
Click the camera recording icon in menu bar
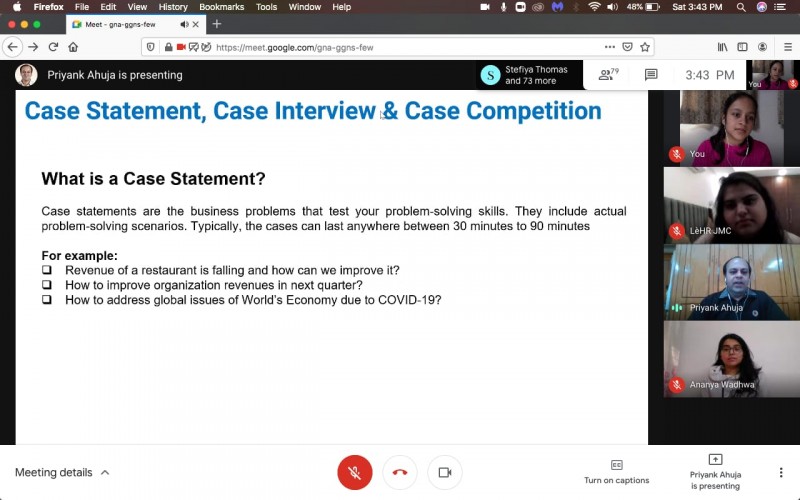pyautogui.click(x=485, y=7)
